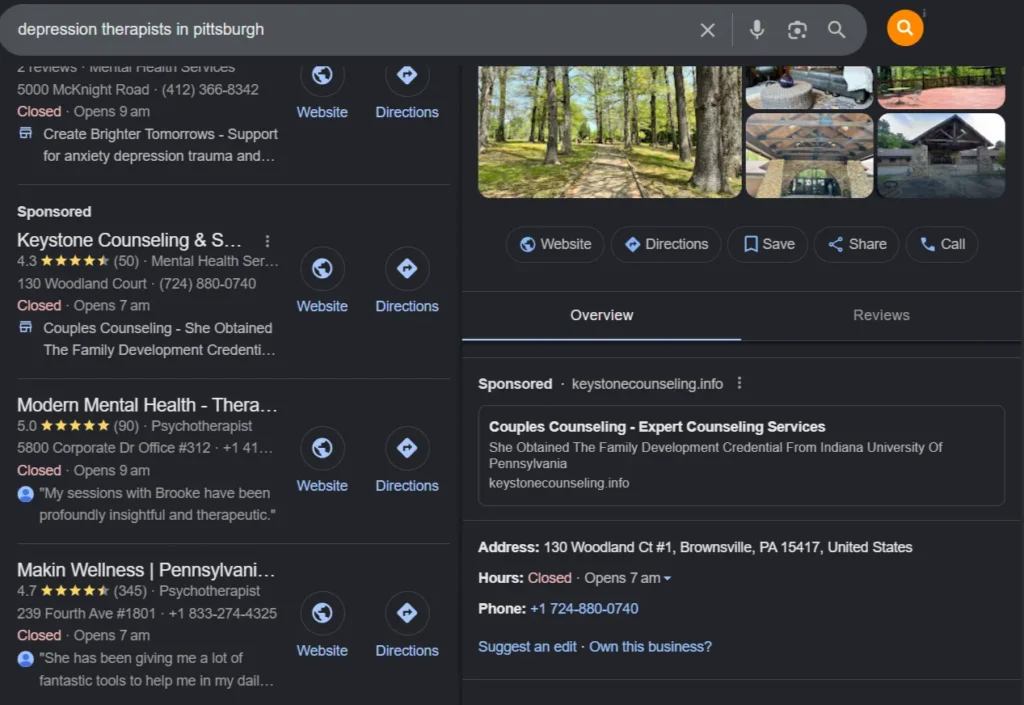The image size is (1024, 705).
Task: Click the orange search button
Action: click(x=904, y=28)
